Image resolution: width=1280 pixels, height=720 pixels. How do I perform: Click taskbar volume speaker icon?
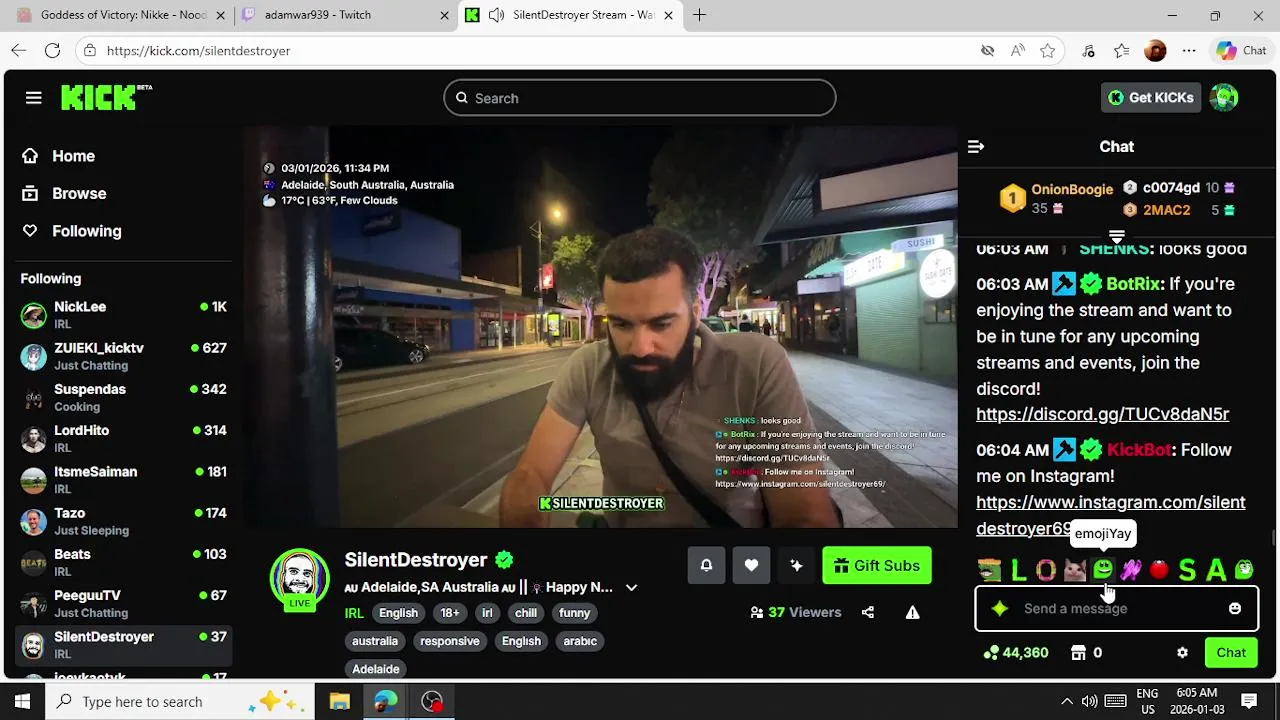click(x=1090, y=701)
